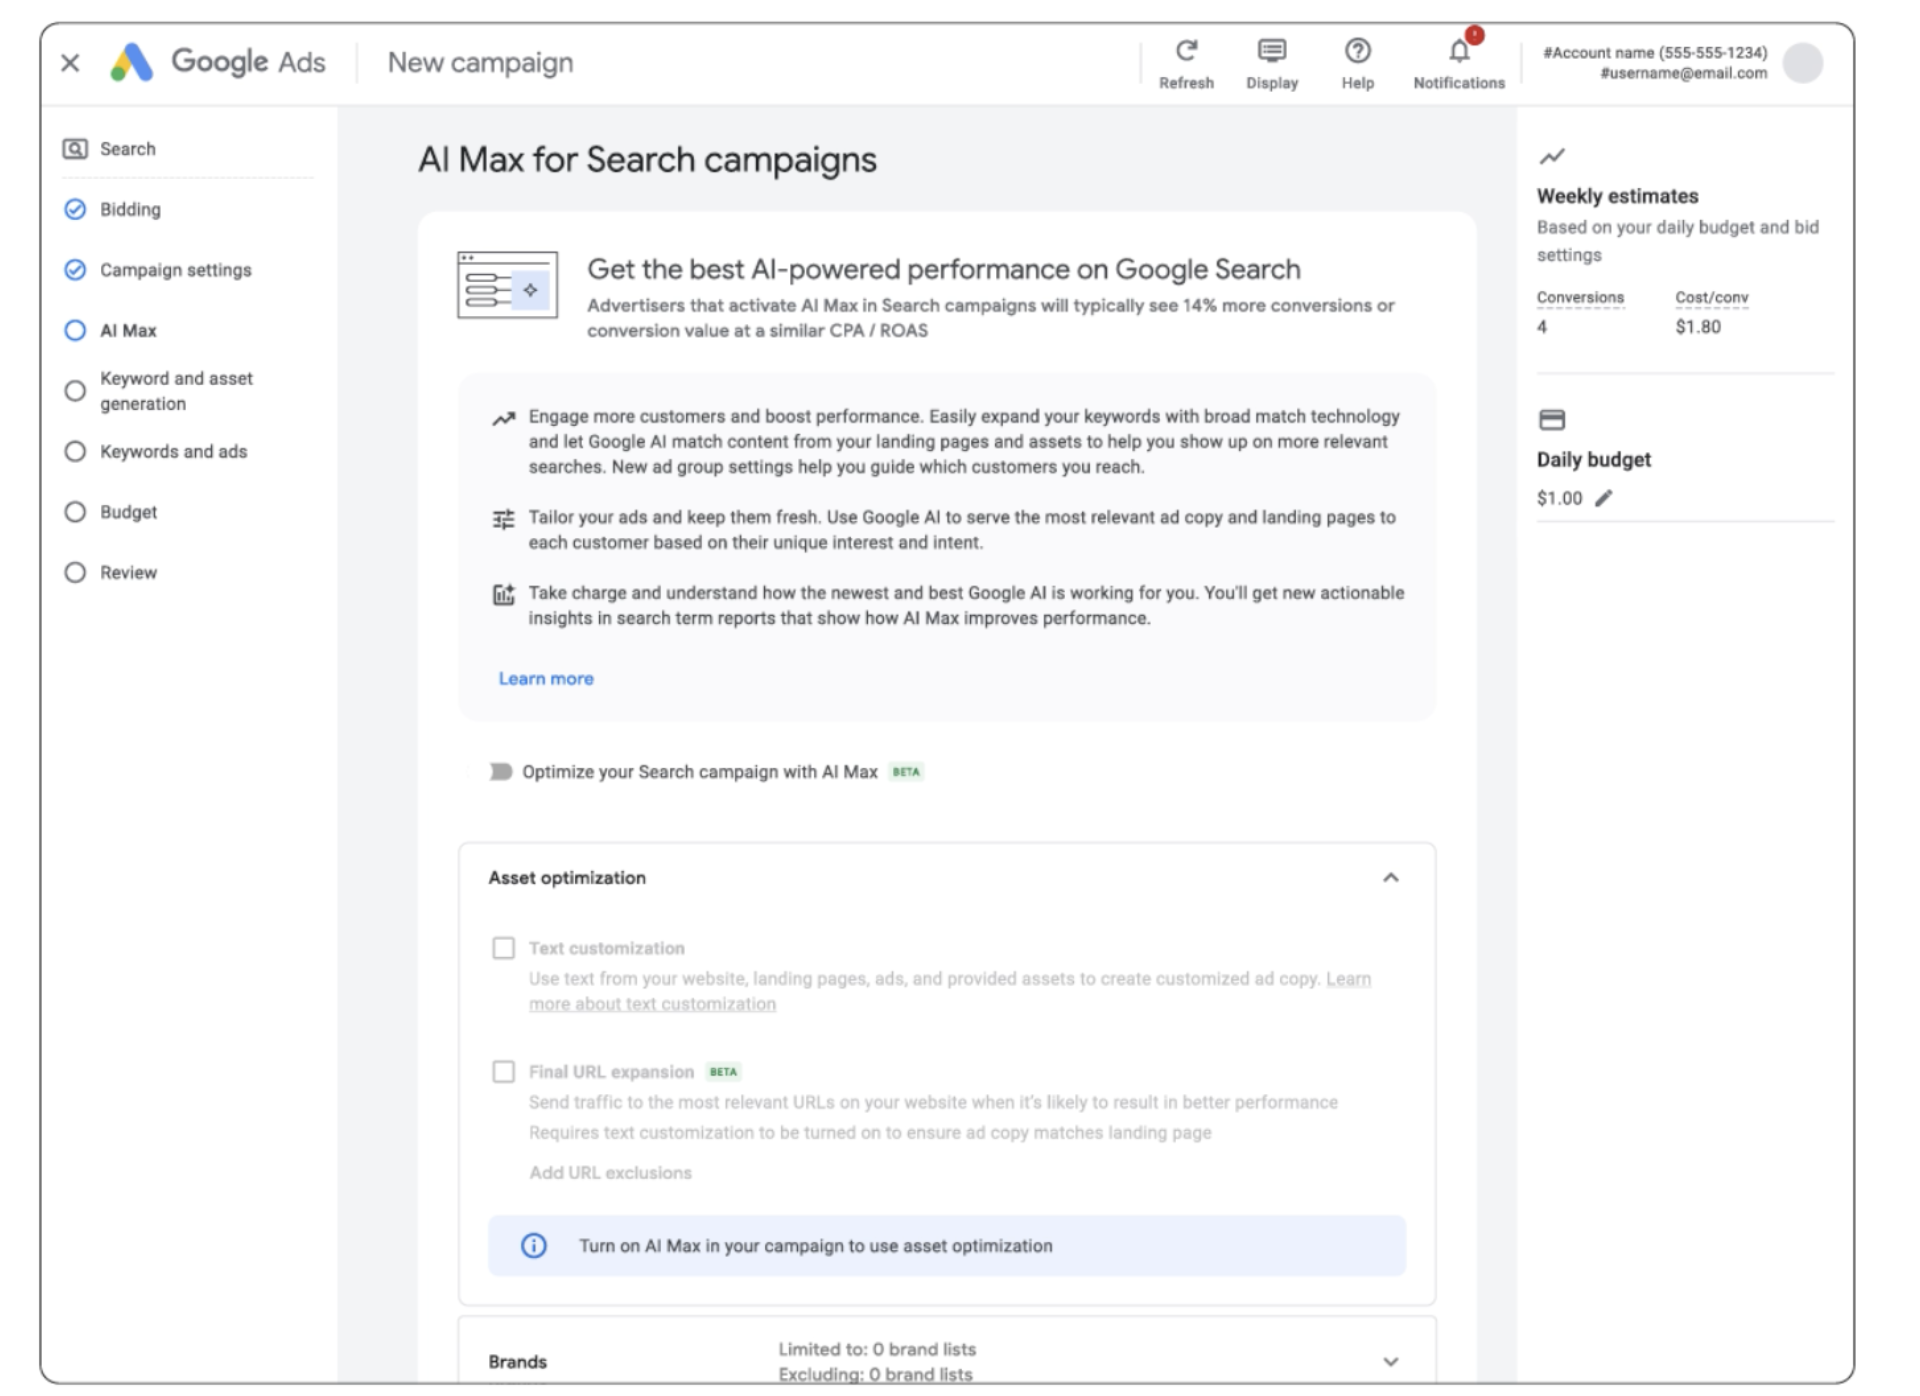This screenshot has width=1920, height=1396.
Task: Click the Cost/conv estimate label
Action: click(1712, 297)
